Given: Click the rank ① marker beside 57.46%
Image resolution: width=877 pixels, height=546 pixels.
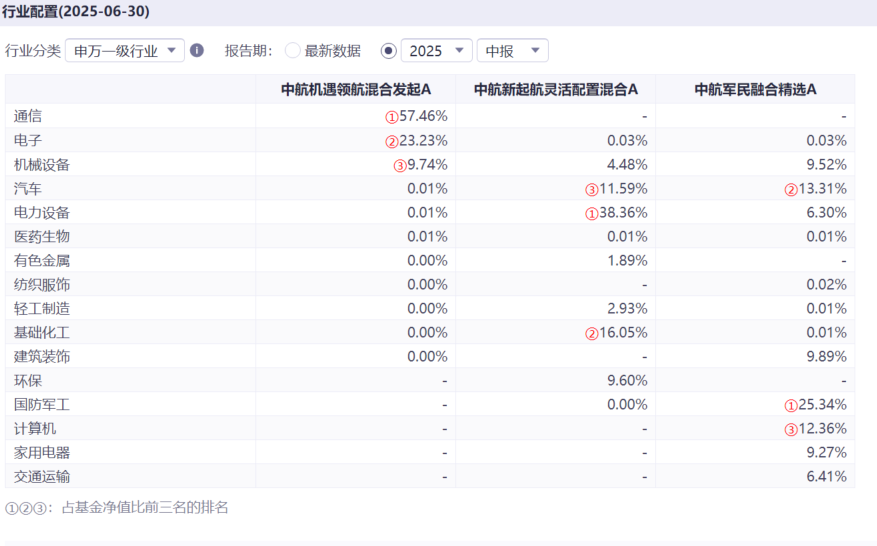Looking at the screenshot, I should (x=392, y=117).
